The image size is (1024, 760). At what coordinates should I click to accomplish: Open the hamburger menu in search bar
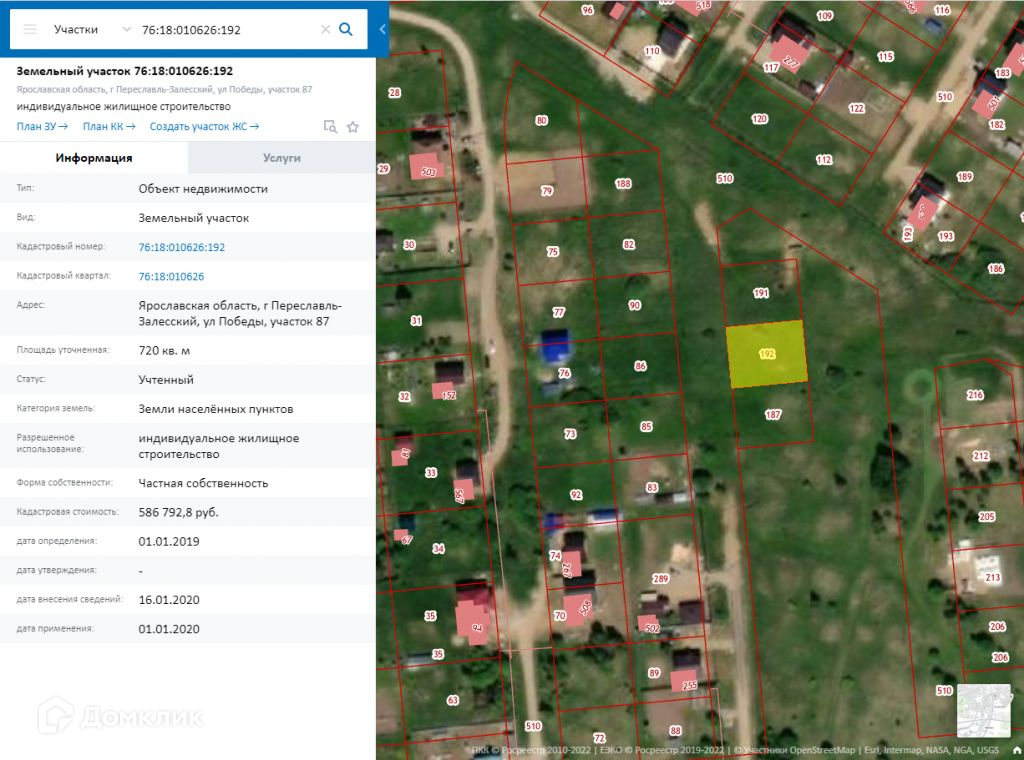pos(30,29)
